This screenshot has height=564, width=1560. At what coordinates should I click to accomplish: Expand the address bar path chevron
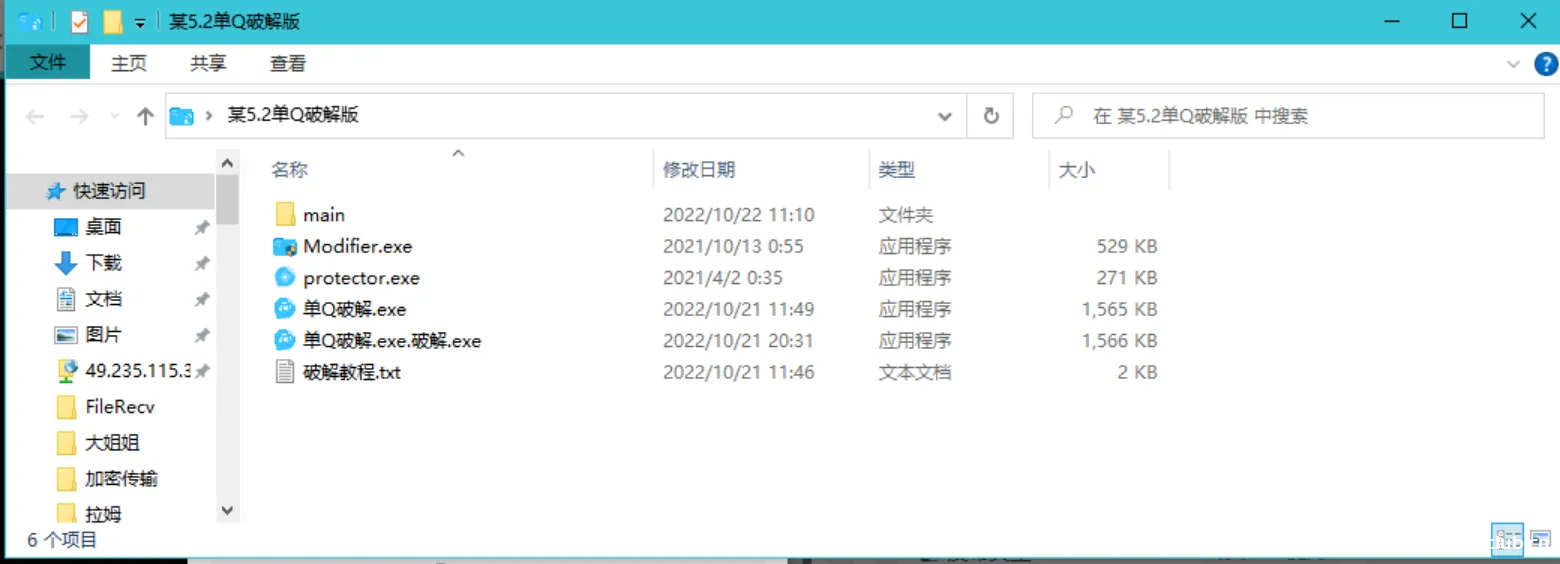(209, 116)
